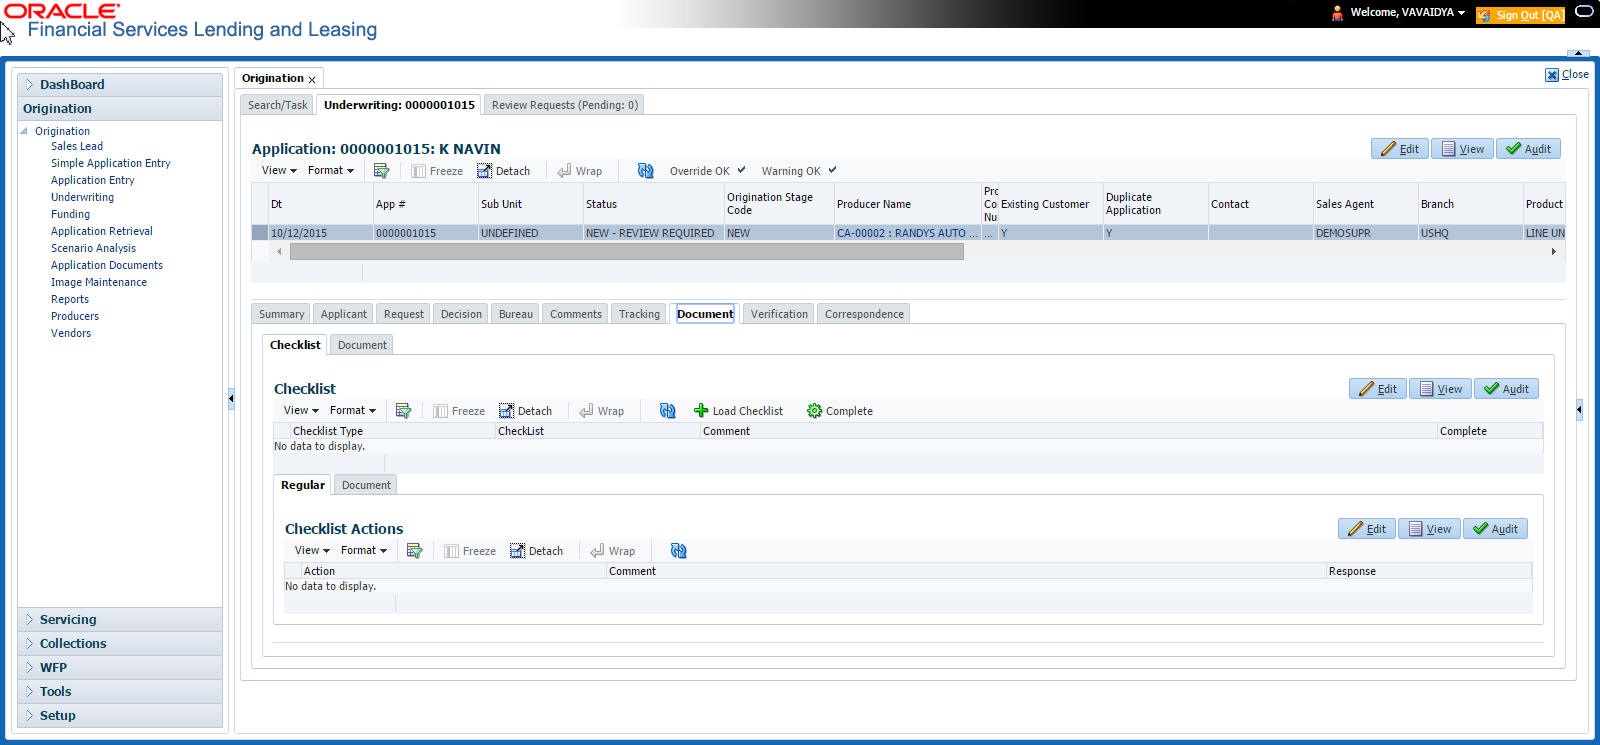Switch to the Document sub-tab beside Regular
1600x745 pixels.
[x=366, y=485]
